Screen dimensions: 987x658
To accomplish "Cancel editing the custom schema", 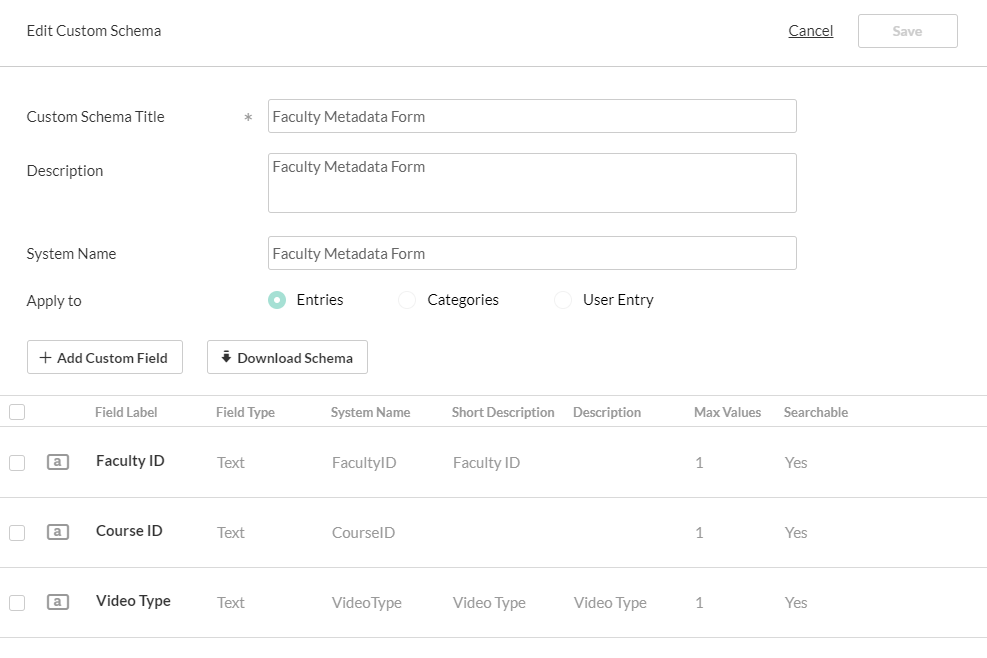I will [x=810, y=31].
